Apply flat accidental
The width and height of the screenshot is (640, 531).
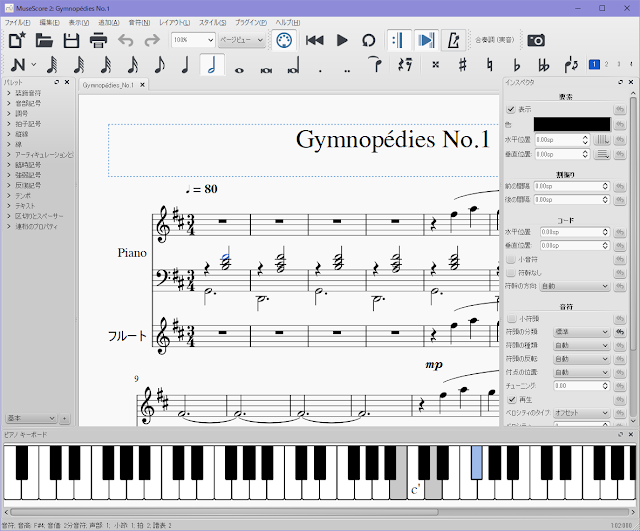[516, 64]
